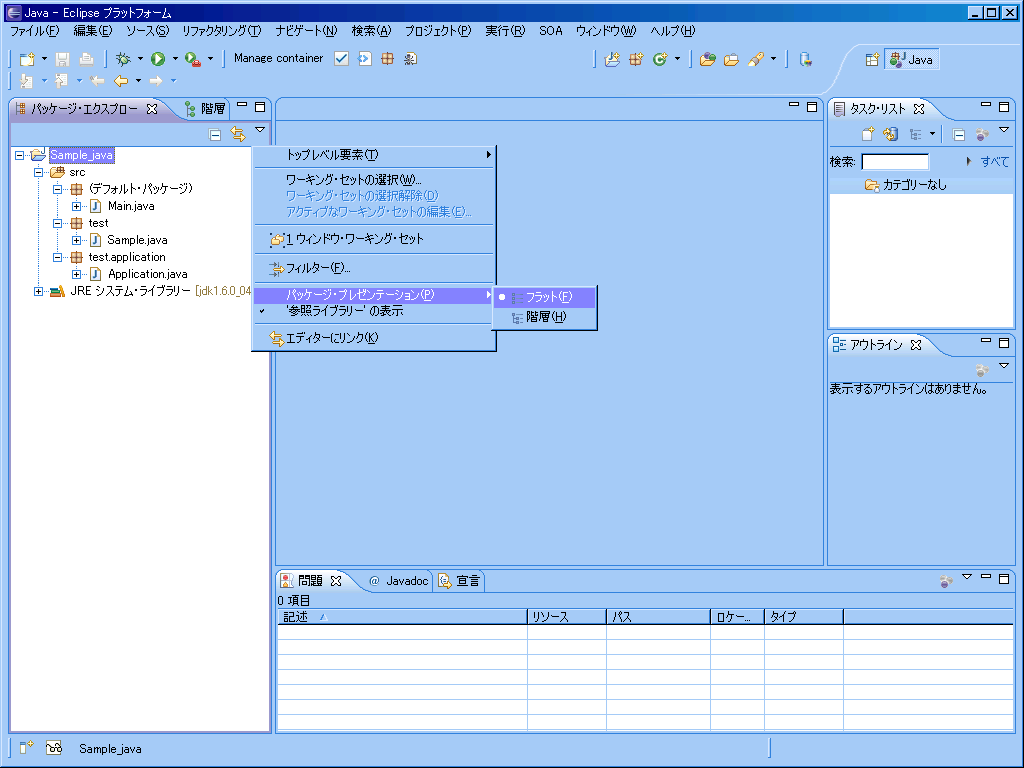The image size is (1024, 768).
Task: Select the 階層 presentation option in submenu
Action: [x=545, y=317]
